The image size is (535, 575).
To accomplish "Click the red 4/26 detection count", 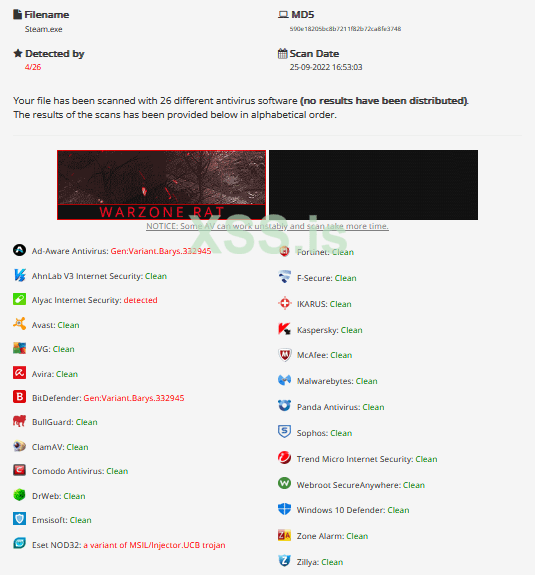I will [33, 67].
